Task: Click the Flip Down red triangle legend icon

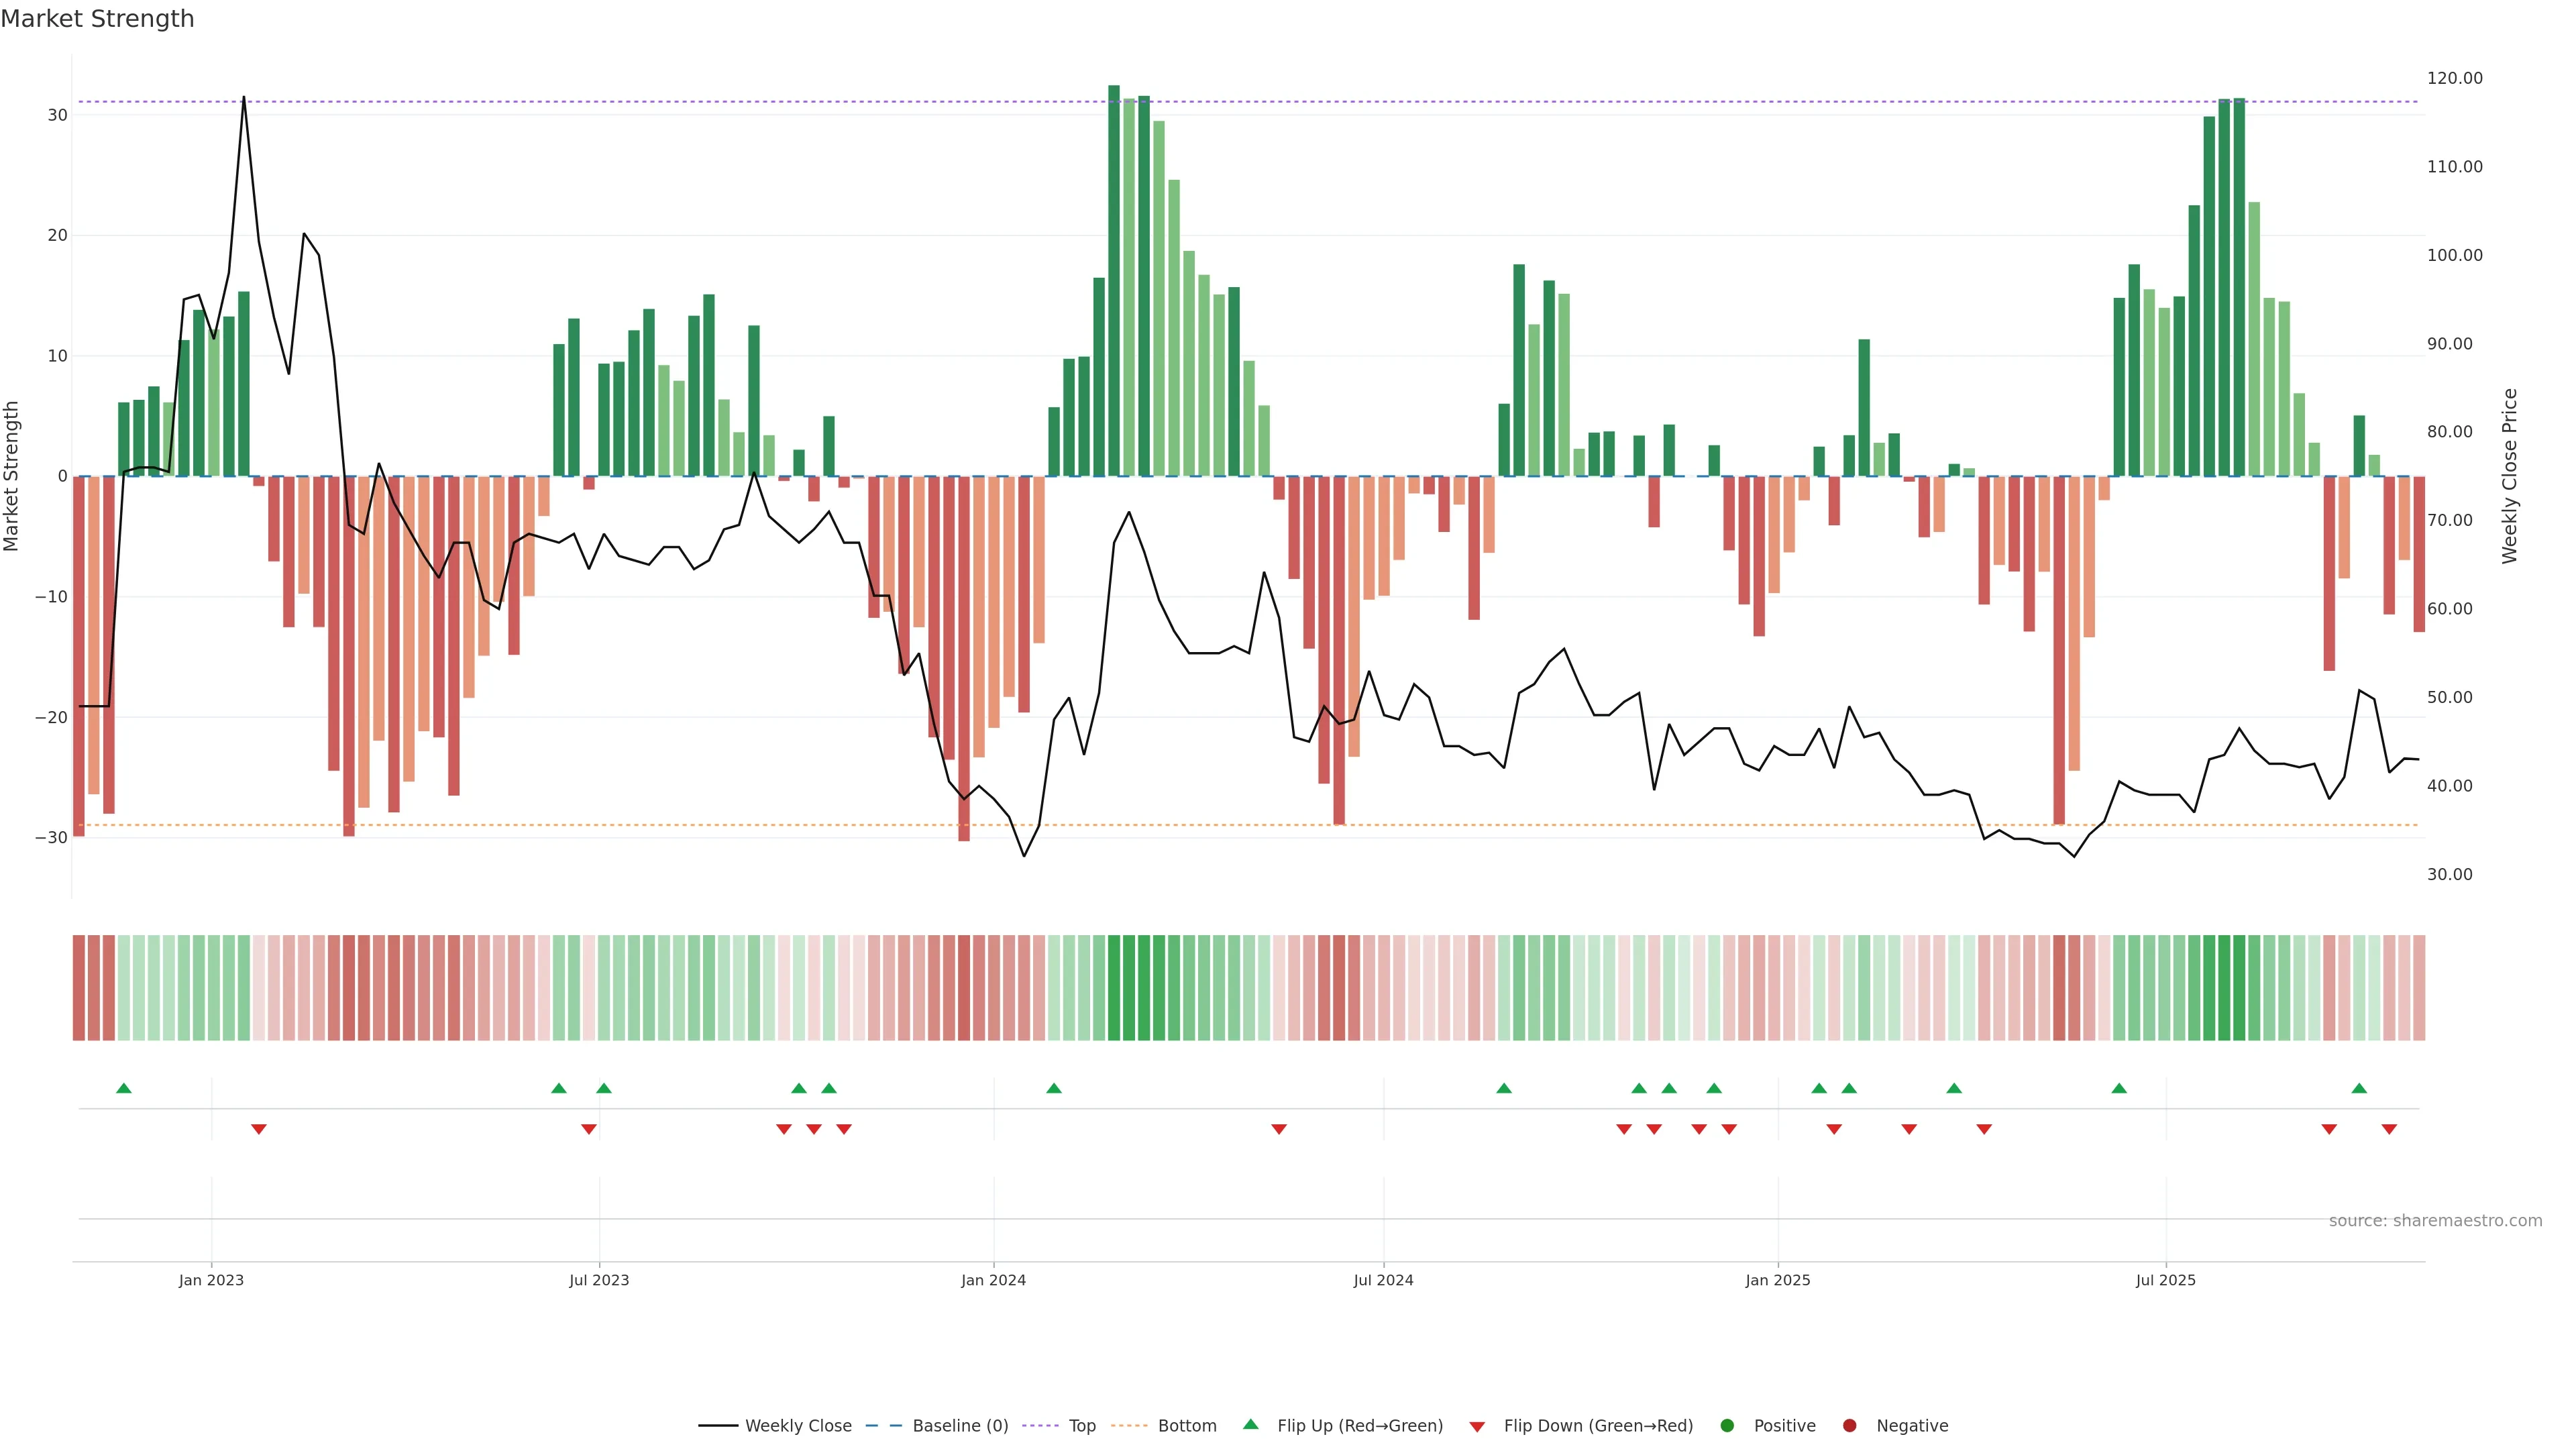Action: (1477, 1426)
